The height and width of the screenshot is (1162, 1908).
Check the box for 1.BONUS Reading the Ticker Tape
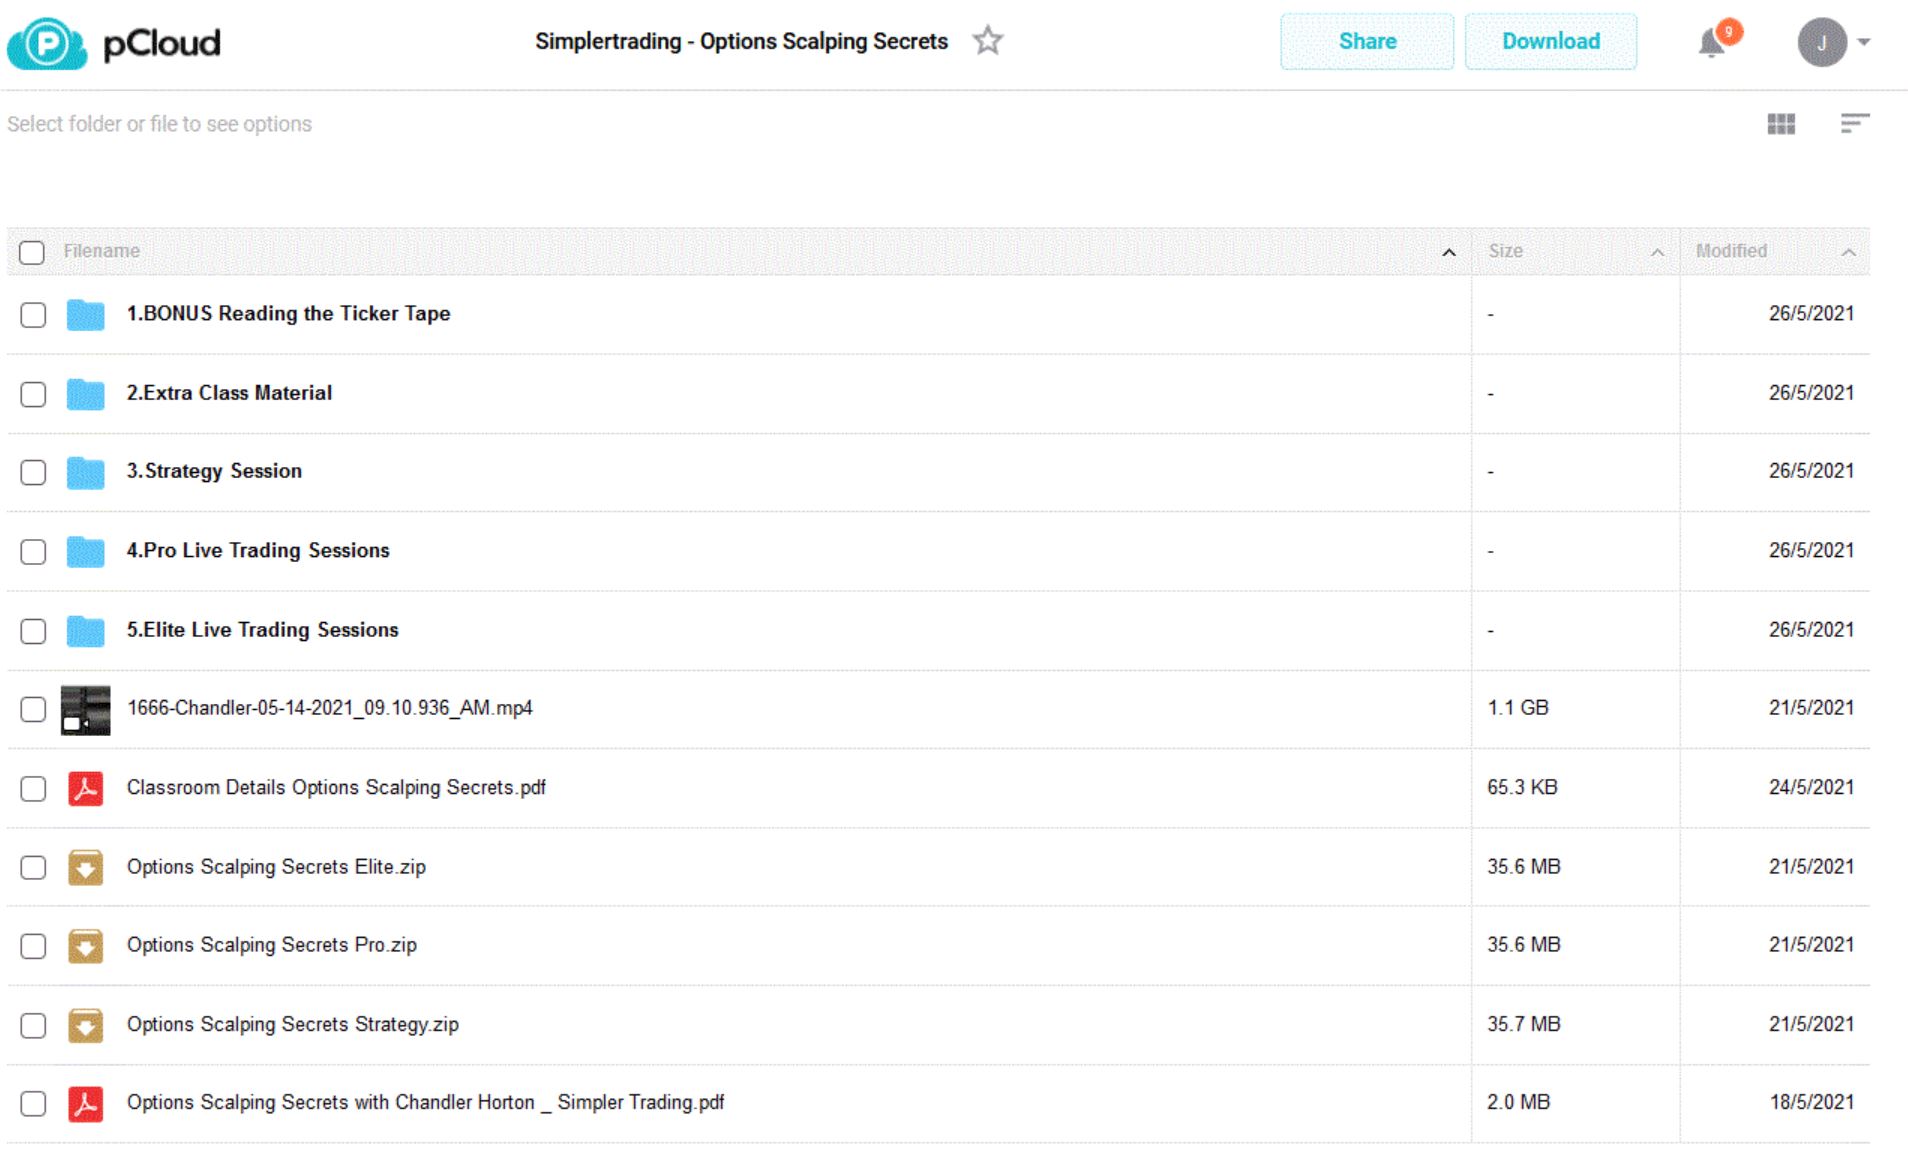click(x=33, y=315)
